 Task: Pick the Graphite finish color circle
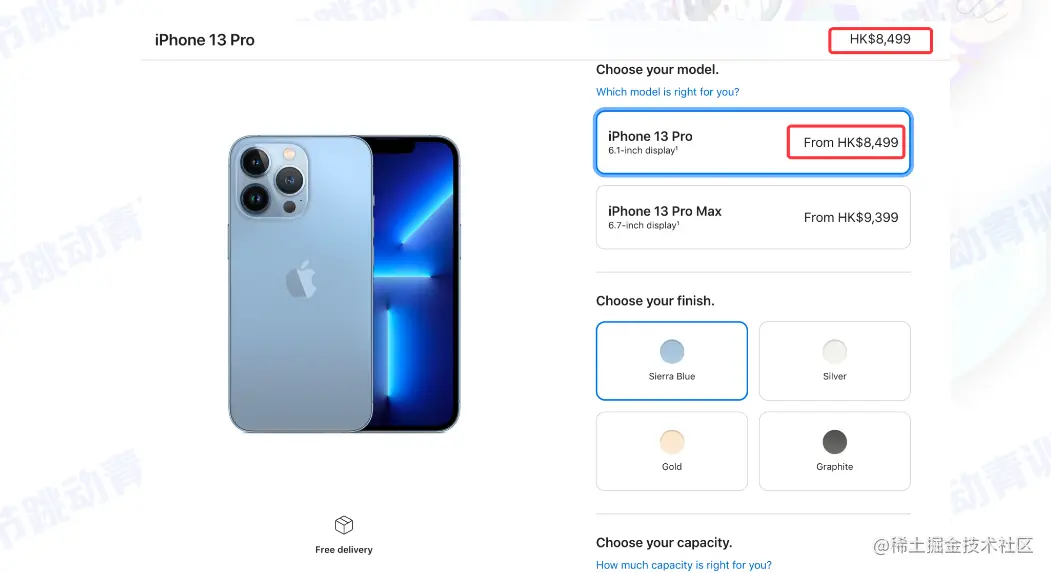point(834,442)
